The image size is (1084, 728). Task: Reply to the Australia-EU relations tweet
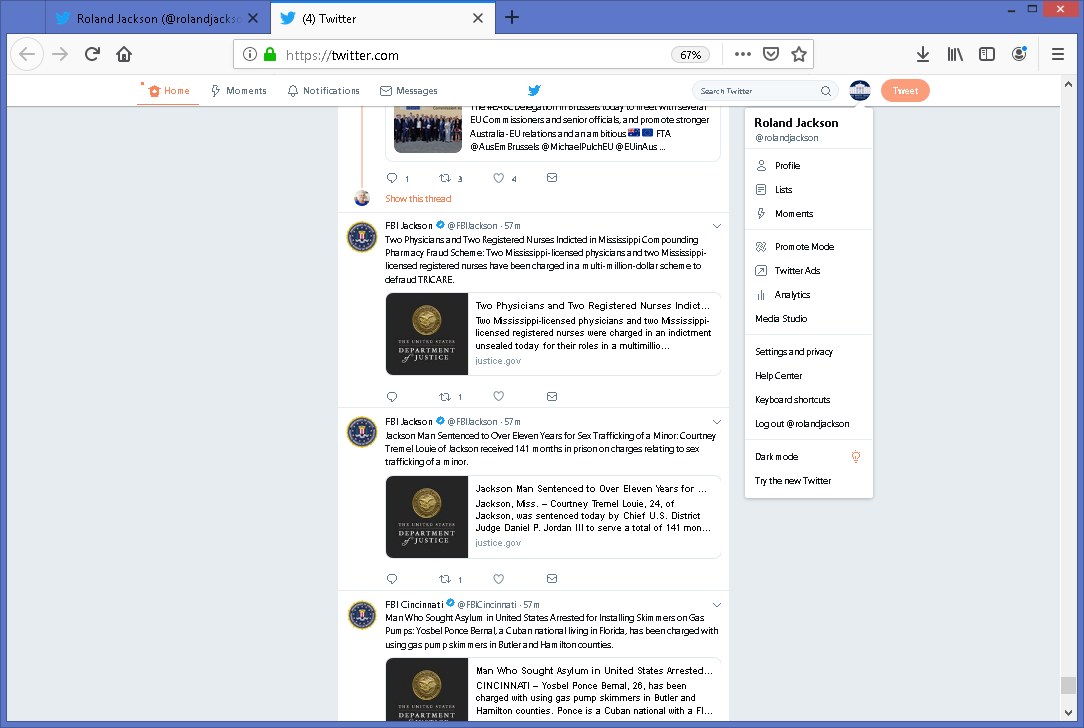(392, 178)
